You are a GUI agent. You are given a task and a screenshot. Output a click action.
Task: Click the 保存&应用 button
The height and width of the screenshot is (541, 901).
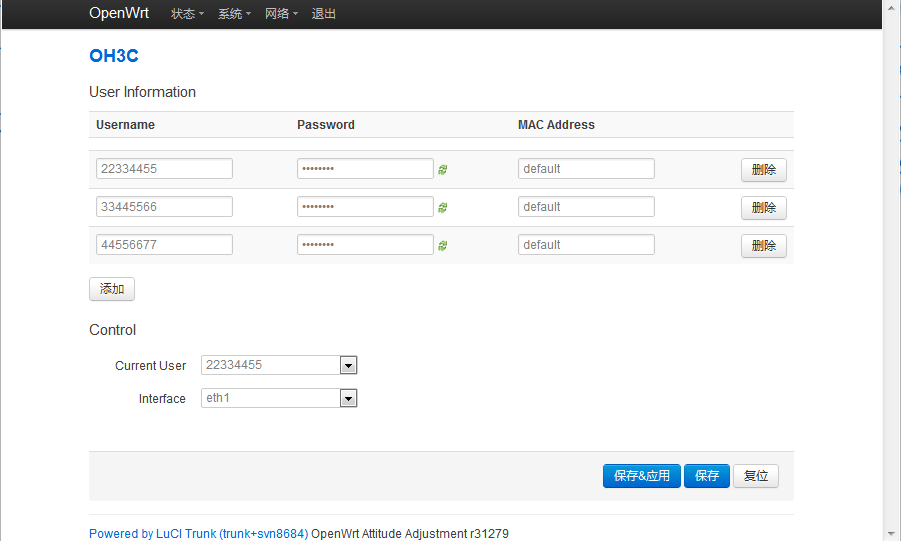coord(642,476)
